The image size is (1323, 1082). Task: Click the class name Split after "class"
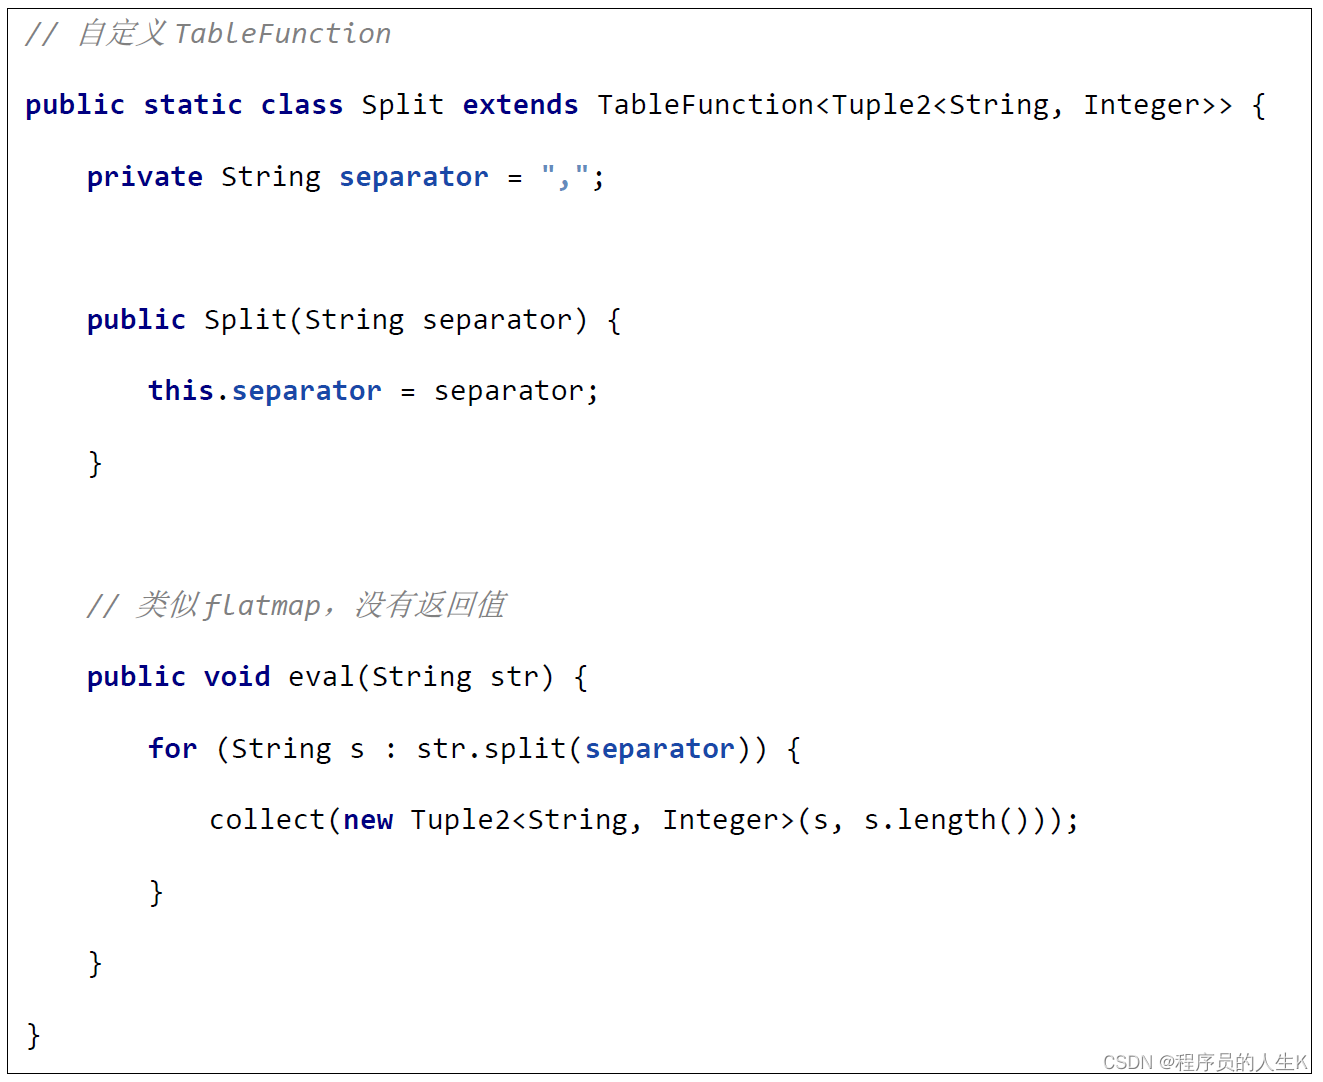pos(402,105)
